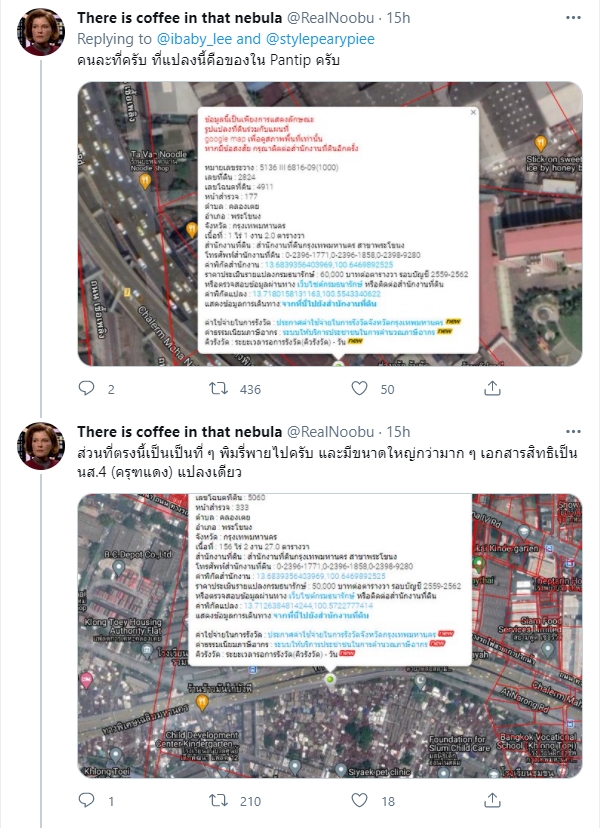Click @RealNoobu handle on second tweet
The width and height of the screenshot is (600, 828).
[330, 432]
